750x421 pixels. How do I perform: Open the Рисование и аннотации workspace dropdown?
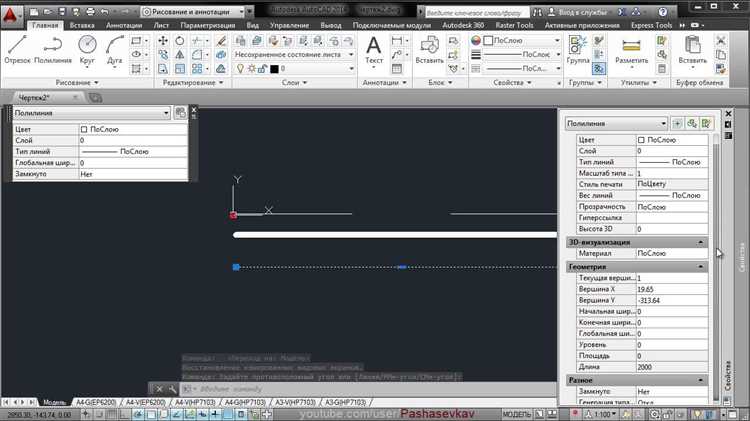point(192,10)
